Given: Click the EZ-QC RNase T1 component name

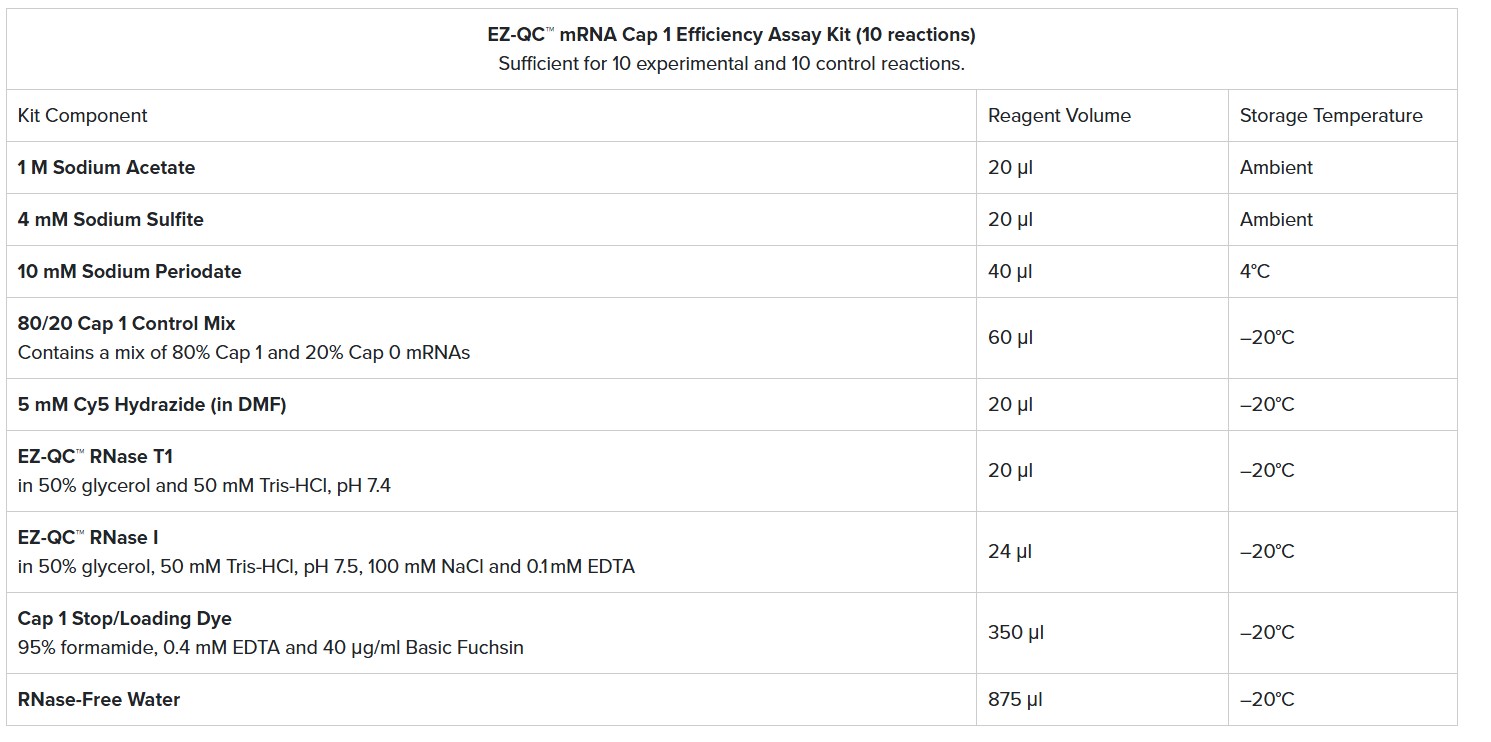Looking at the screenshot, I should pos(95,457).
